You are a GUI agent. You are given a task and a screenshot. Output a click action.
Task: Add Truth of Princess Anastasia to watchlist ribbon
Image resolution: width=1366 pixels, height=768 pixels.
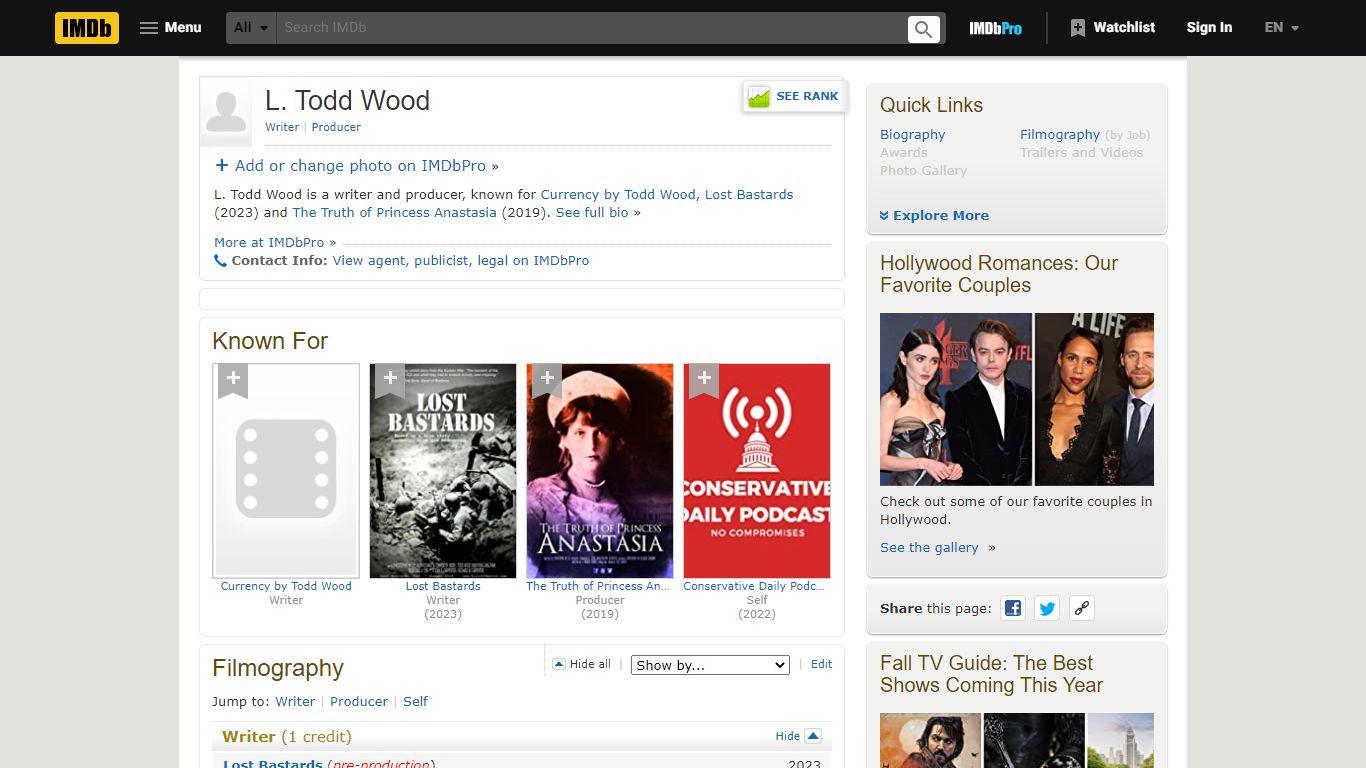547,380
